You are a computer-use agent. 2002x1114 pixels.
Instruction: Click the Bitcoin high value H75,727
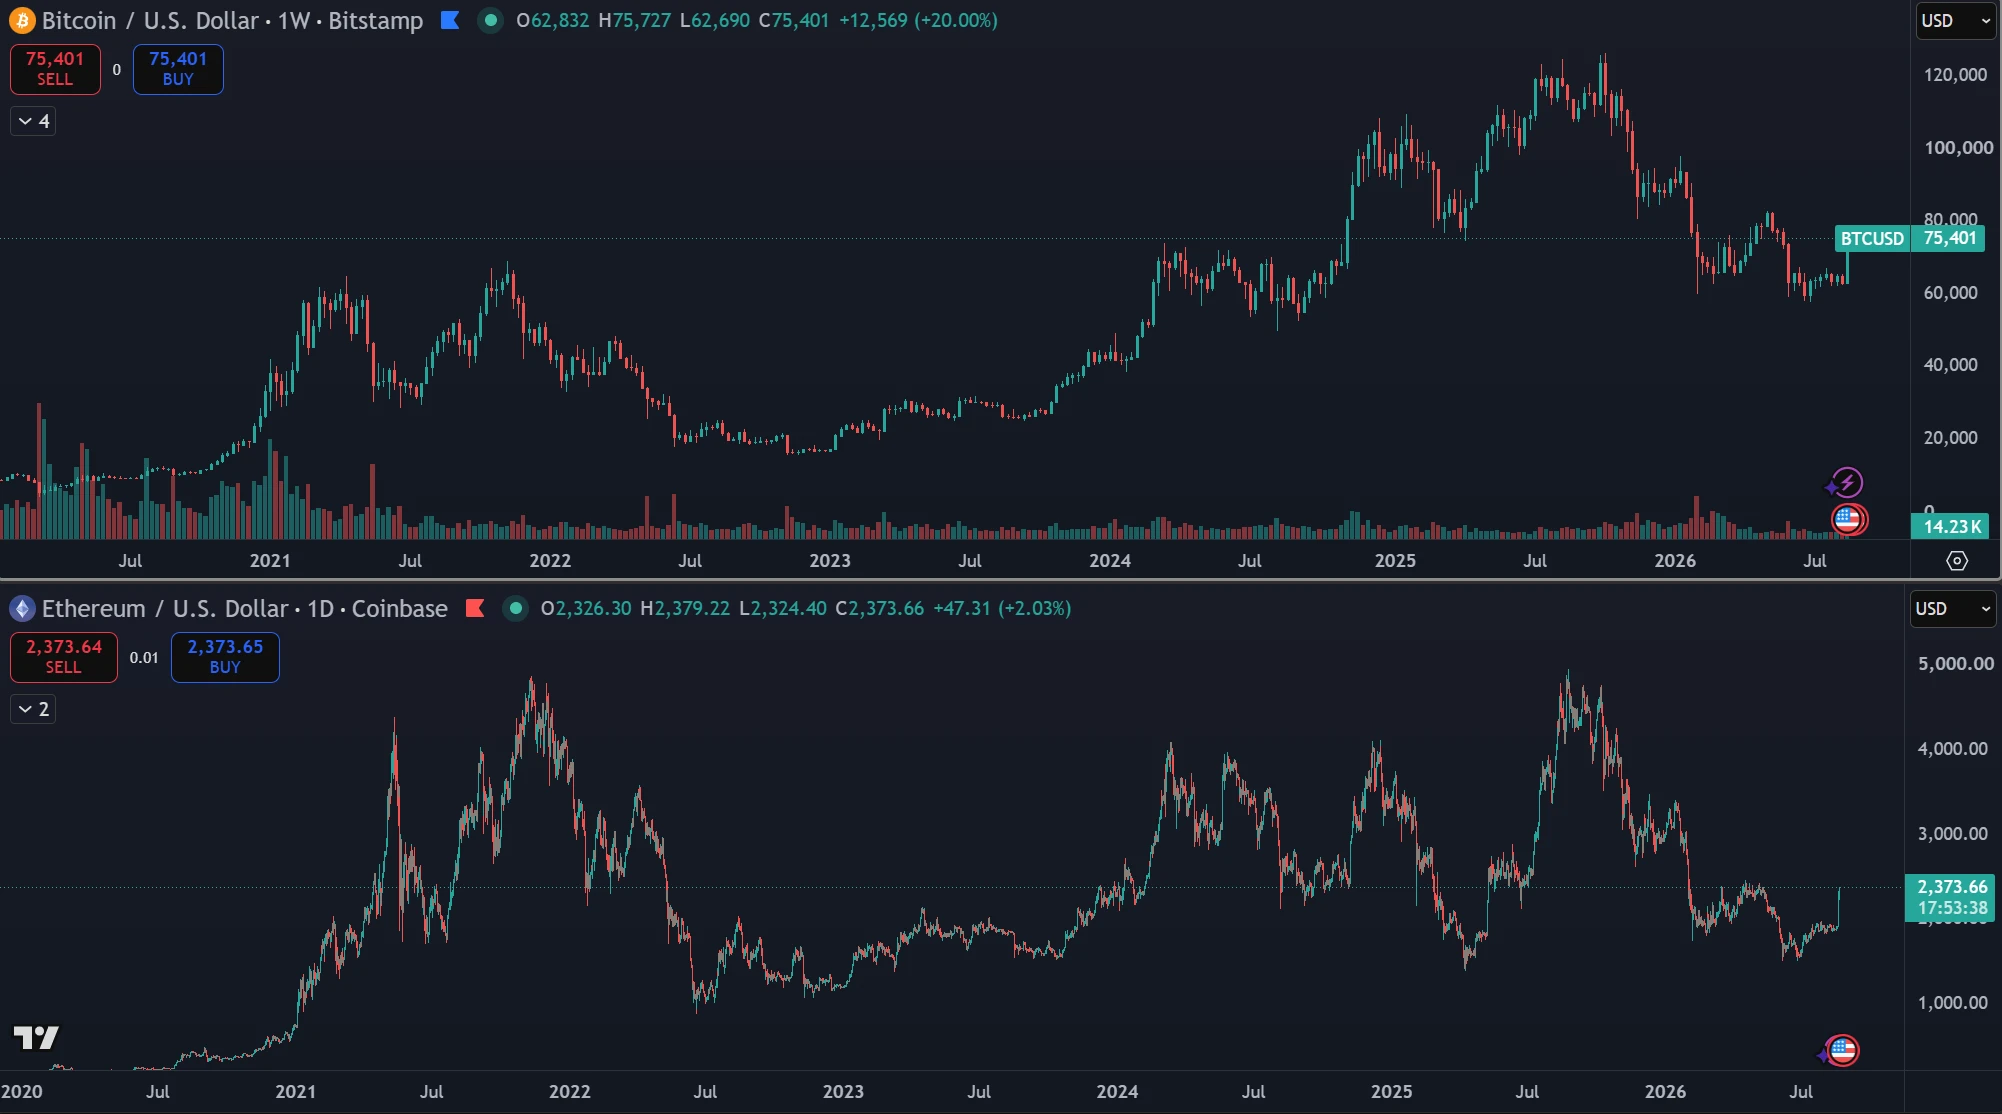coord(634,20)
